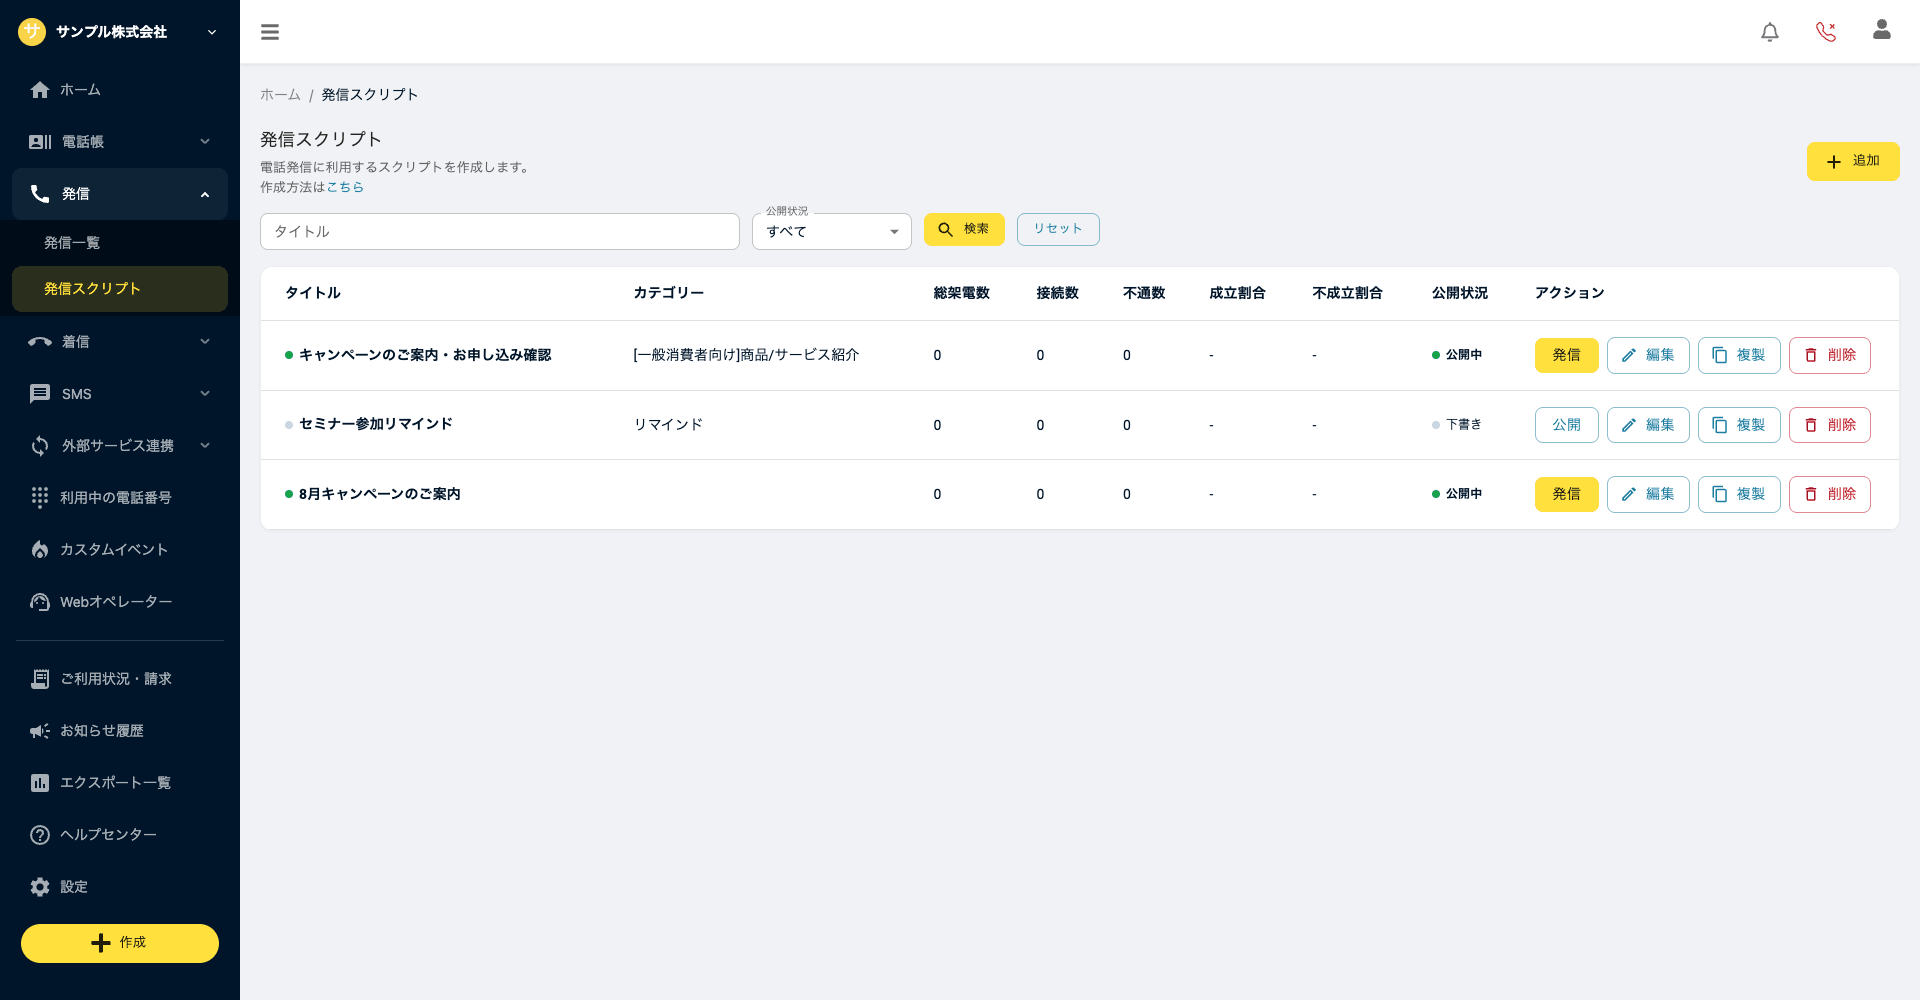The image size is (1920, 1000).
Task: Click 発信 for 8月キャンペーンのご案内 row
Action: tap(1567, 494)
